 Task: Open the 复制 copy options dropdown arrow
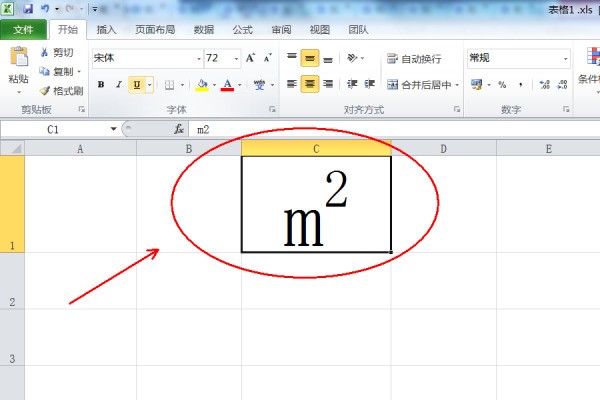tap(79, 72)
